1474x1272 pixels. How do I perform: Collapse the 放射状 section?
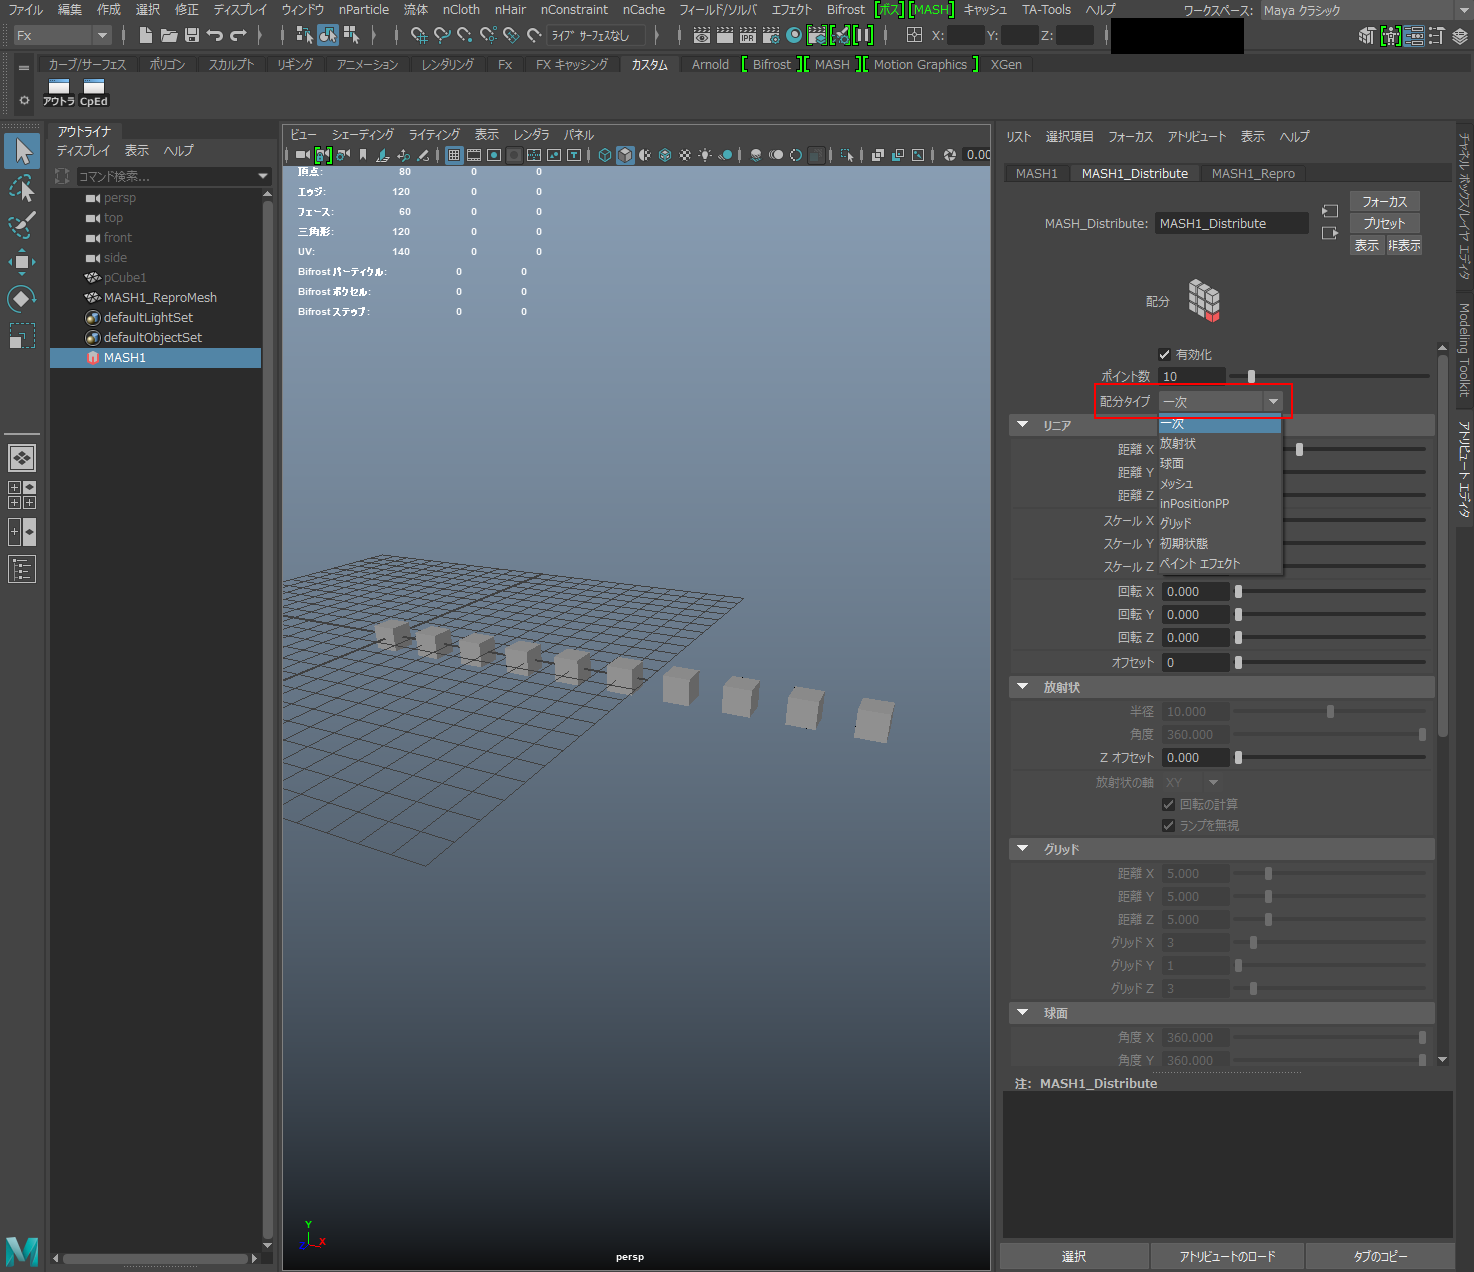tap(1022, 687)
